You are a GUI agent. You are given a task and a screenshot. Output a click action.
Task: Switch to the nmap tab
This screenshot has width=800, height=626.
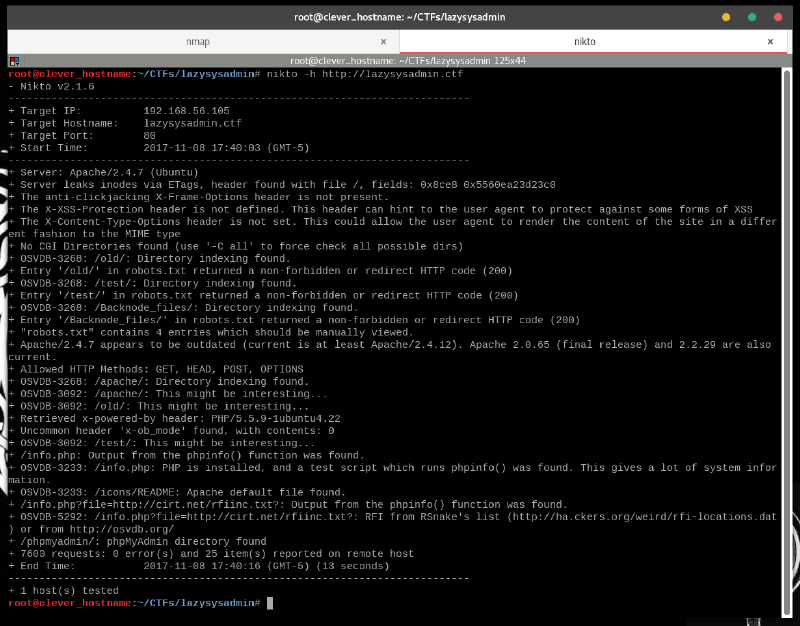tap(198, 42)
